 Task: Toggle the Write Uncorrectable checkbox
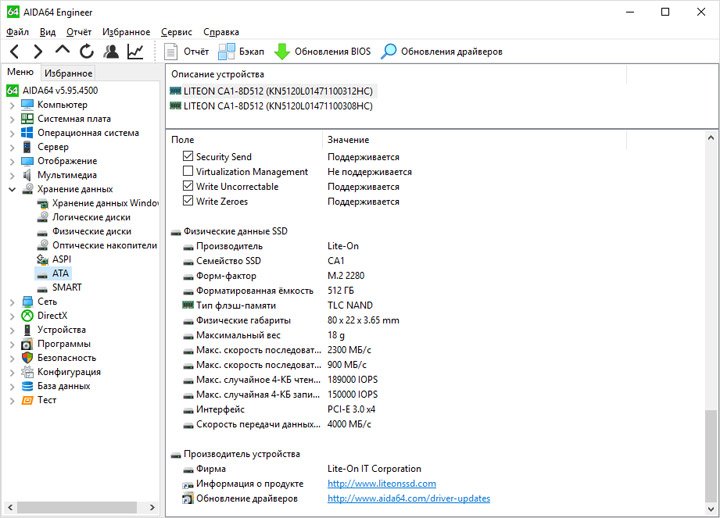pyautogui.click(x=188, y=186)
